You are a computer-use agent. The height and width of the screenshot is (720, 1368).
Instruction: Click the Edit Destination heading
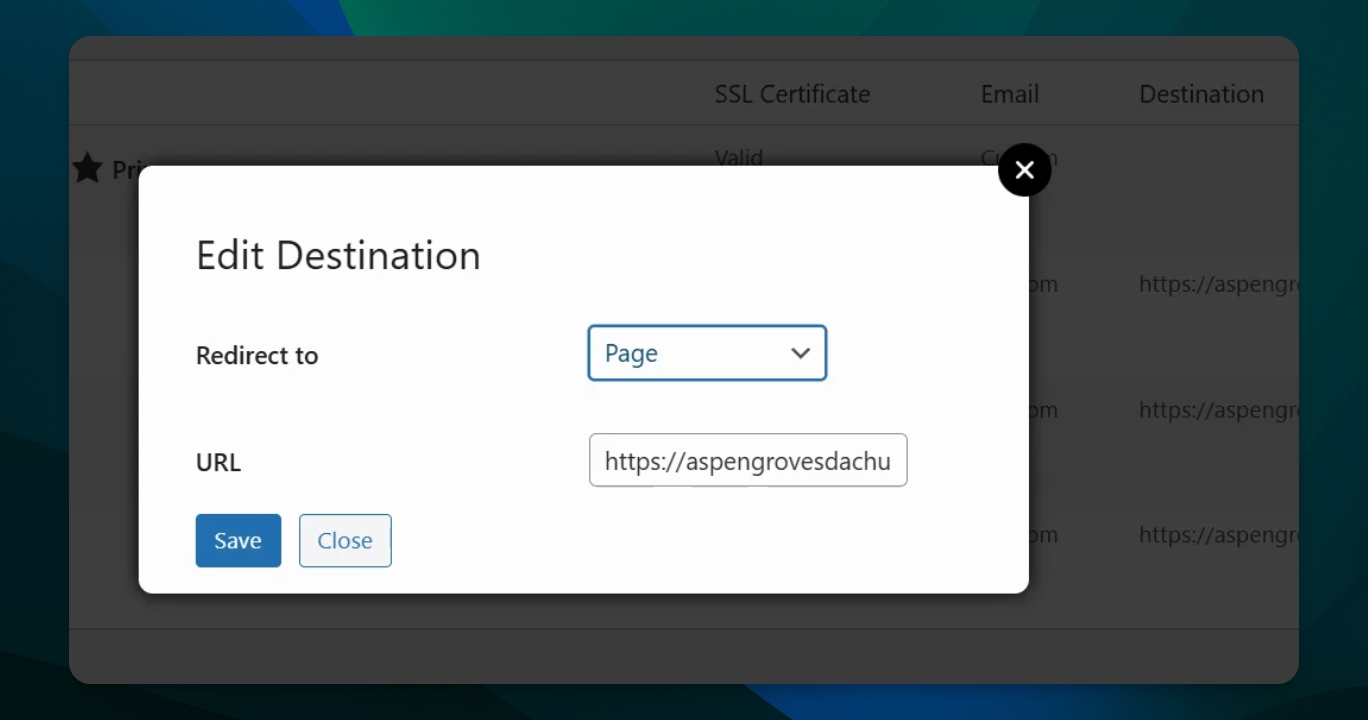tap(338, 255)
